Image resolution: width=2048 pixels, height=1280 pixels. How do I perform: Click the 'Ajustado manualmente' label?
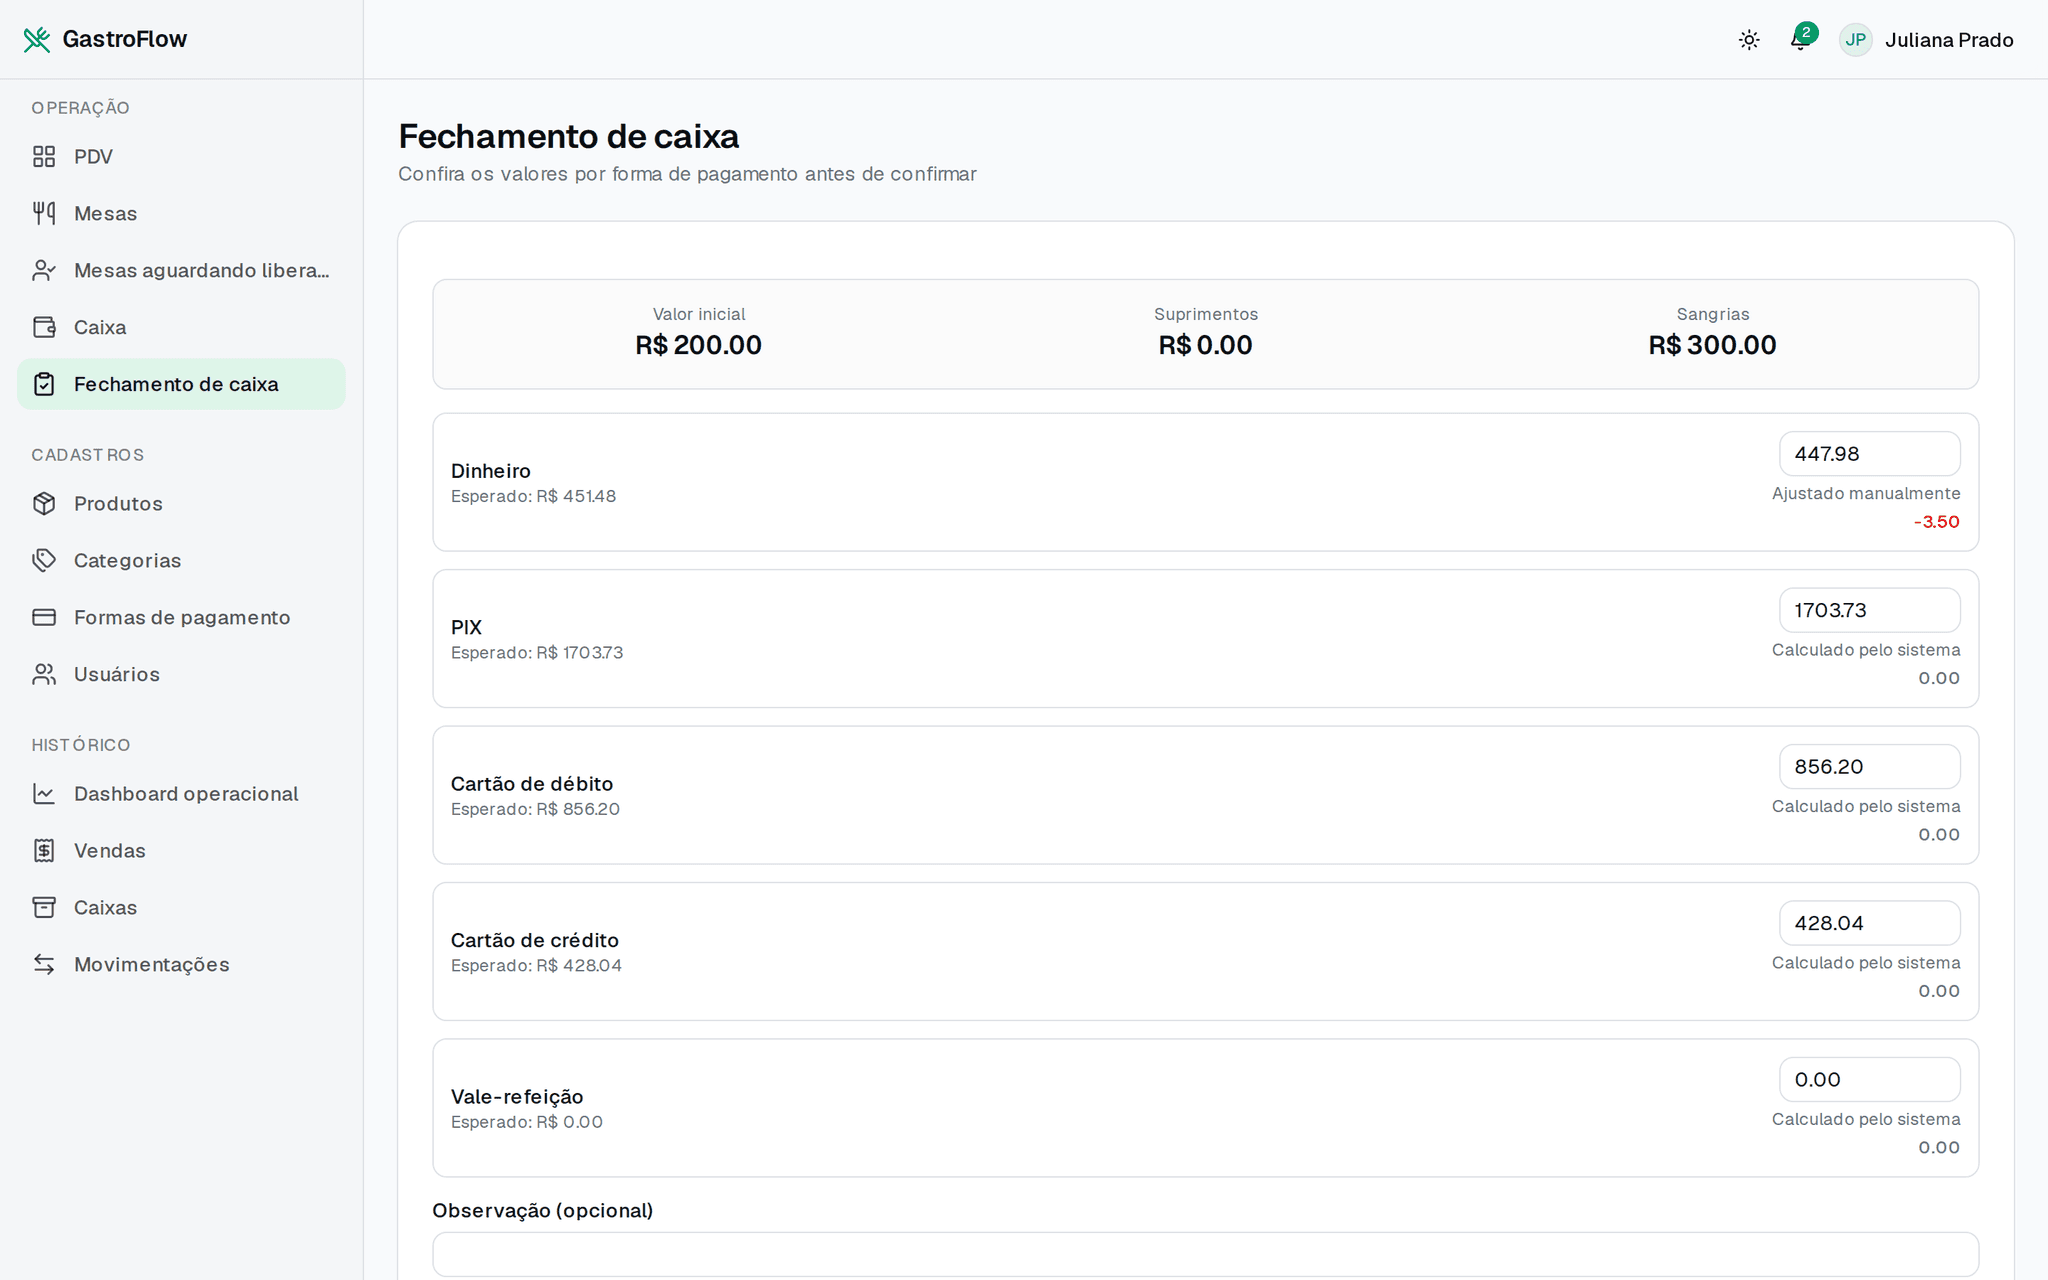(x=1866, y=494)
